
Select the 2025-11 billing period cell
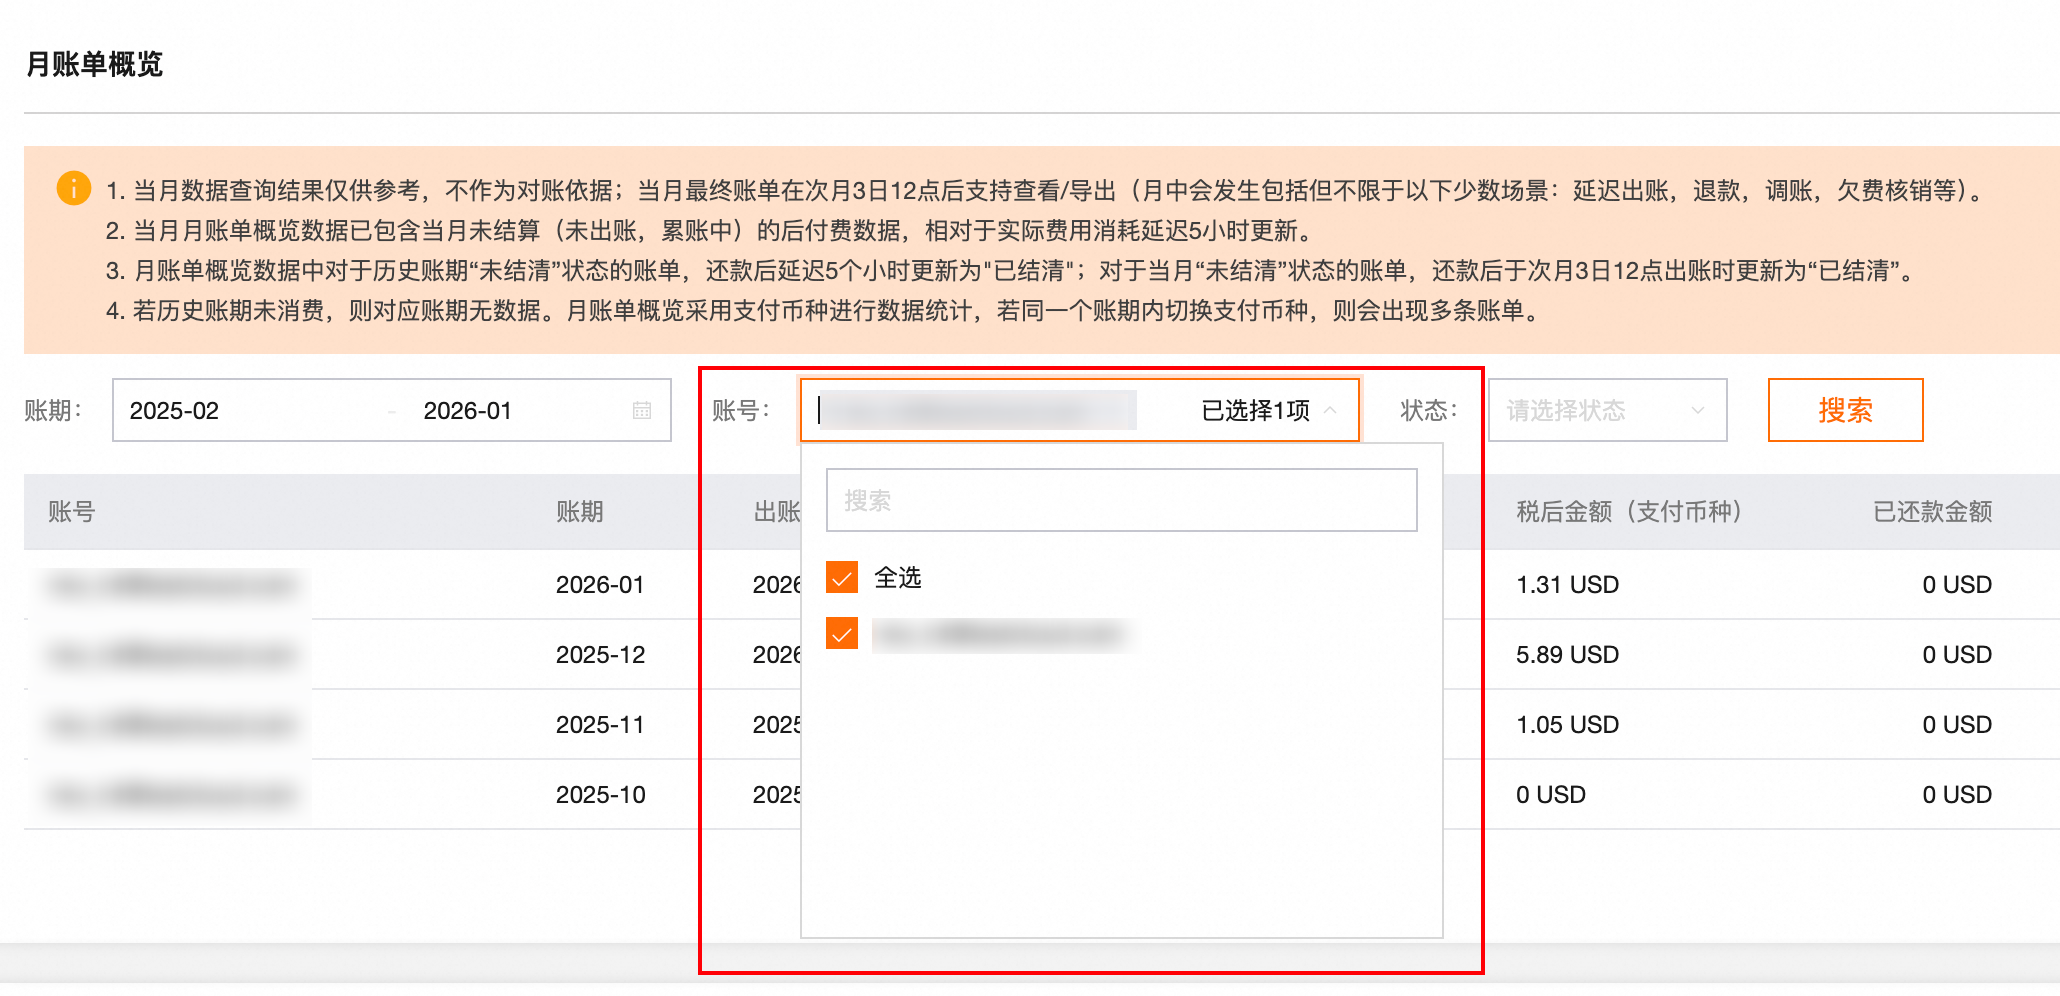[x=600, y=725]
